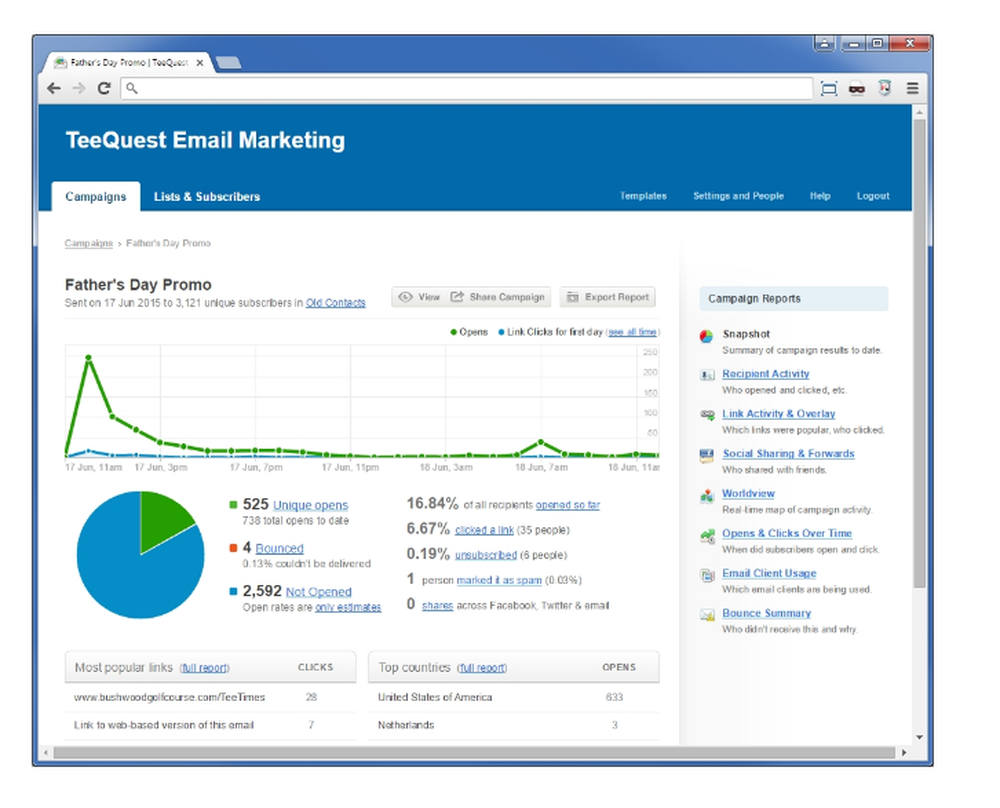Open Settings and People
The width and height of the screenshot is (1000, 808).
tap(738, 196)
